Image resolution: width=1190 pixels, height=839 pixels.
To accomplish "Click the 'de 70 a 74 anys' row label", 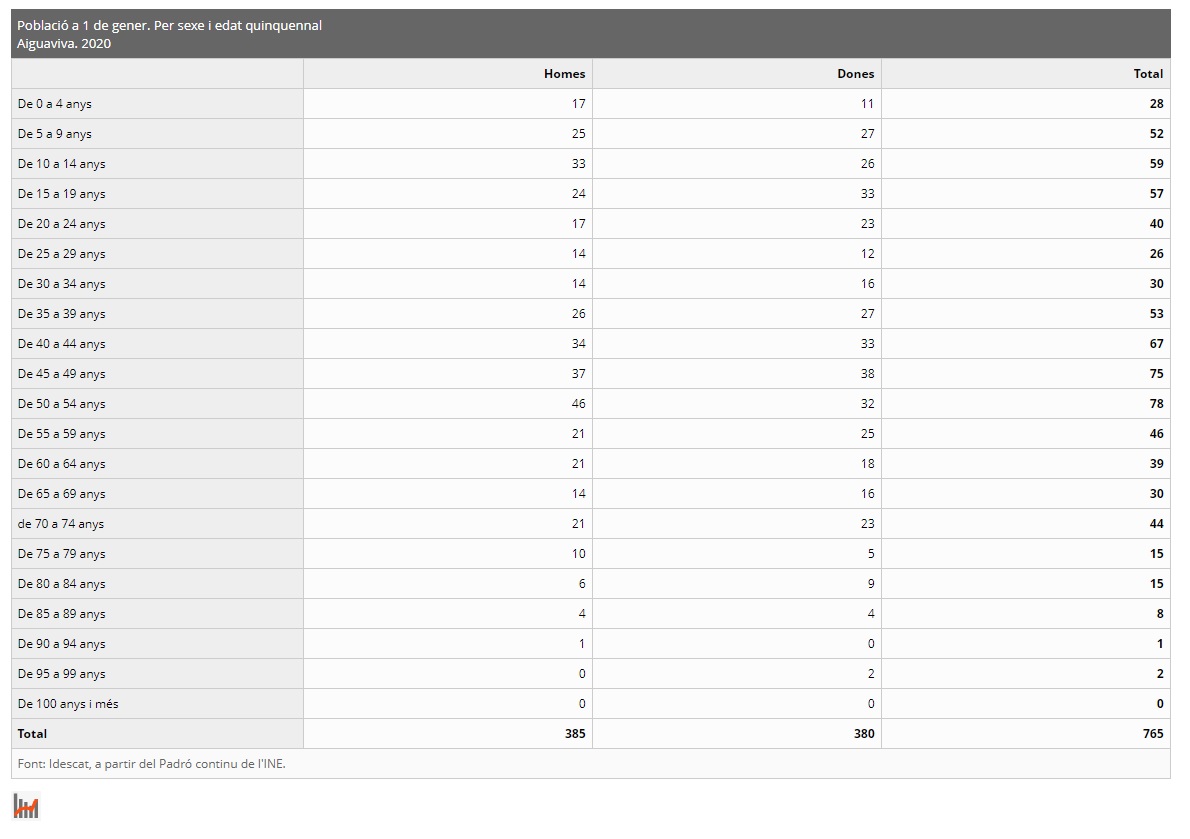I will 61,524.
